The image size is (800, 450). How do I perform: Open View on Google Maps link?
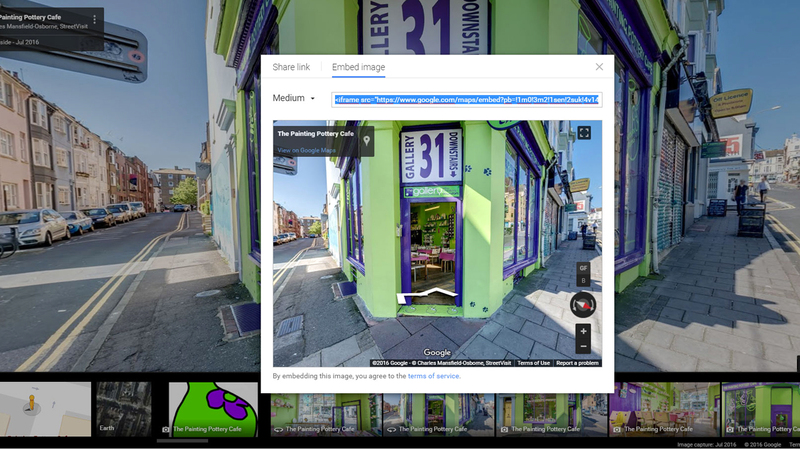306,150
